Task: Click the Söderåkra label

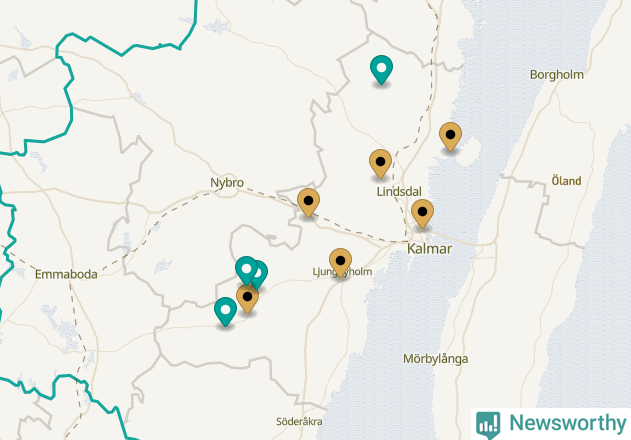Action: (x=299, y=421)
